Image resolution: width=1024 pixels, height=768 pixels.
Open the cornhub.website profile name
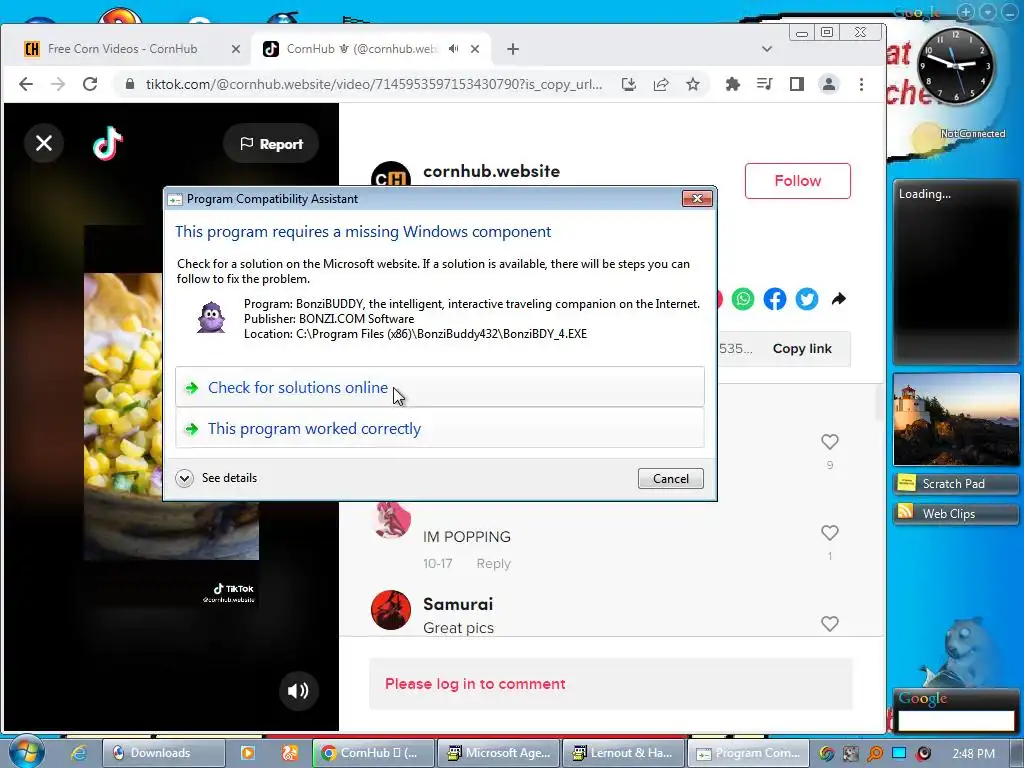(491, 171)
